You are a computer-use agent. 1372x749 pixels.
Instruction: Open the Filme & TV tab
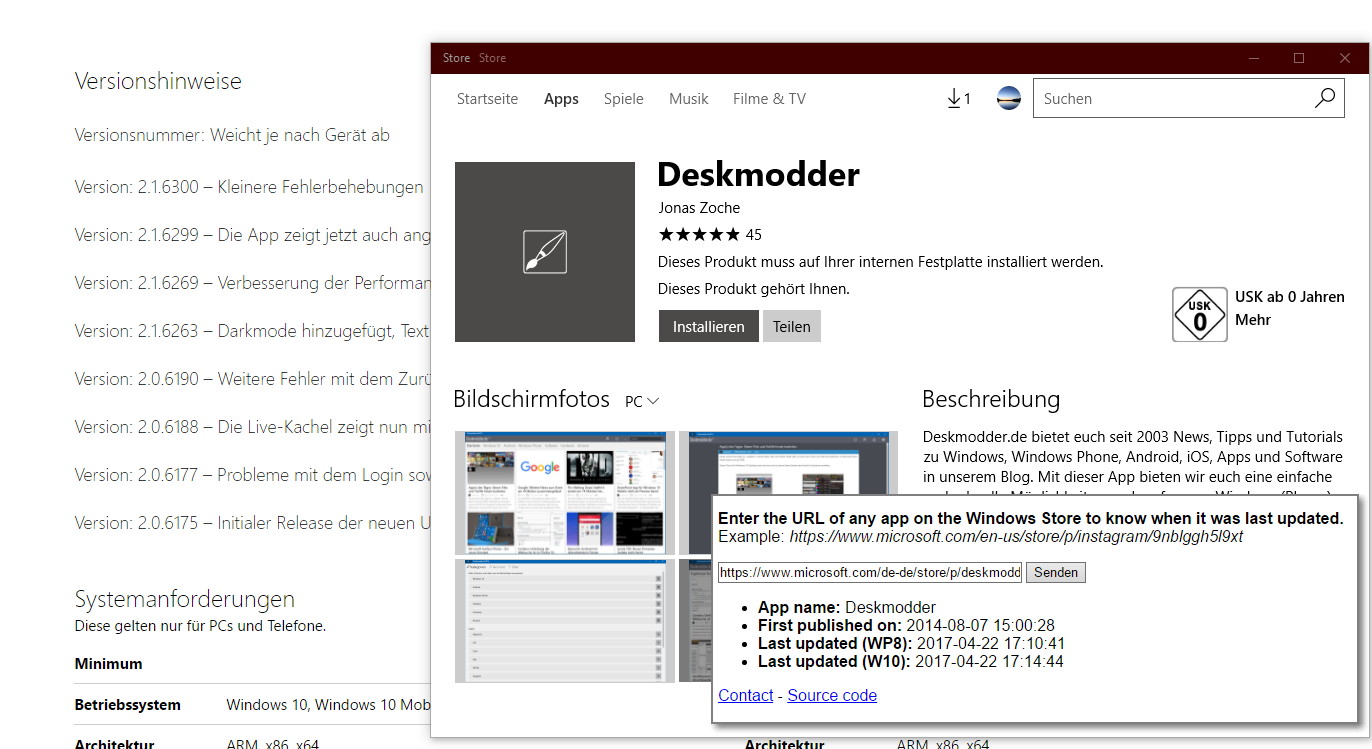769,99
